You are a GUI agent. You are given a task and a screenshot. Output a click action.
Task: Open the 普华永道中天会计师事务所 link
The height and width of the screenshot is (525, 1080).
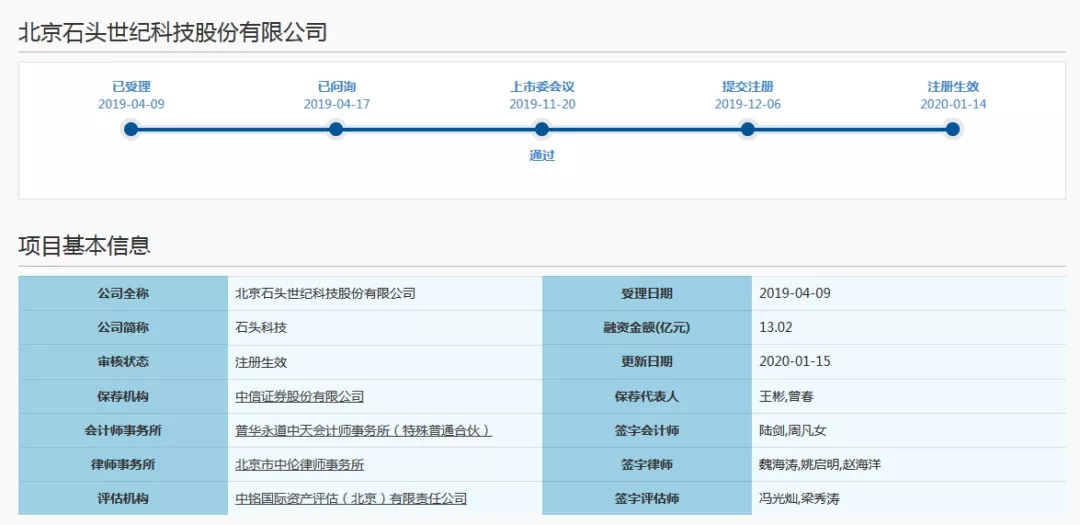tap(363, 431)
